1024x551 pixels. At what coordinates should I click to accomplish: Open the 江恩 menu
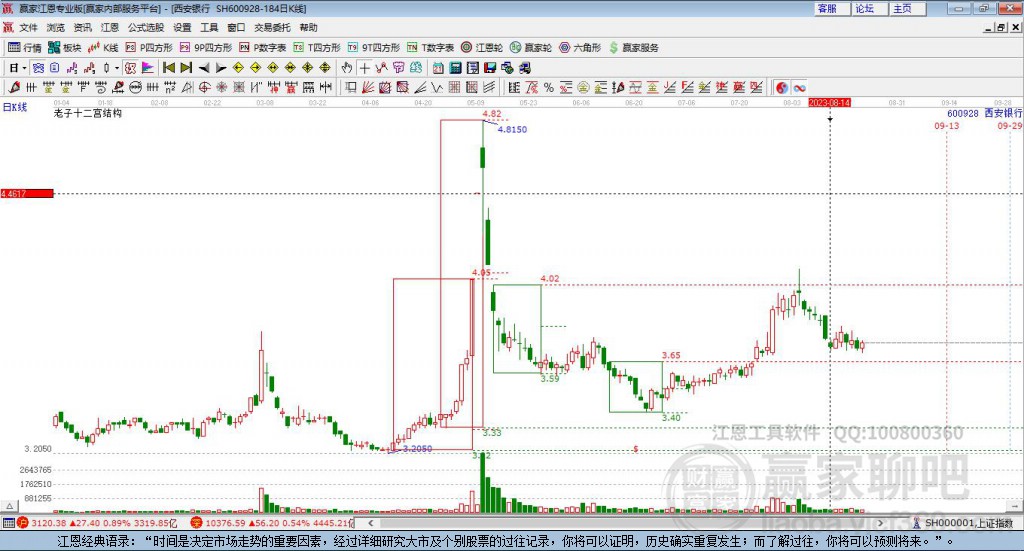(x=110, y=27)
